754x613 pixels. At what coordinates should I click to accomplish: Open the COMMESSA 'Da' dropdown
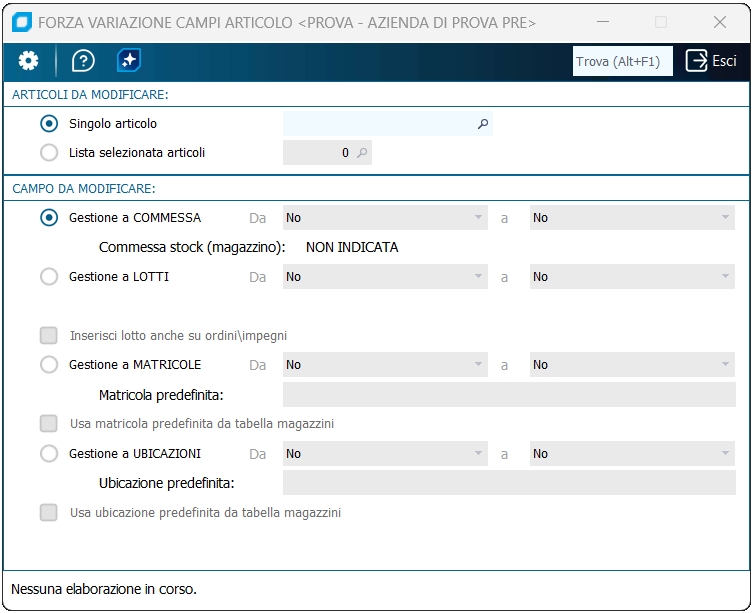[x=385, y=217]
